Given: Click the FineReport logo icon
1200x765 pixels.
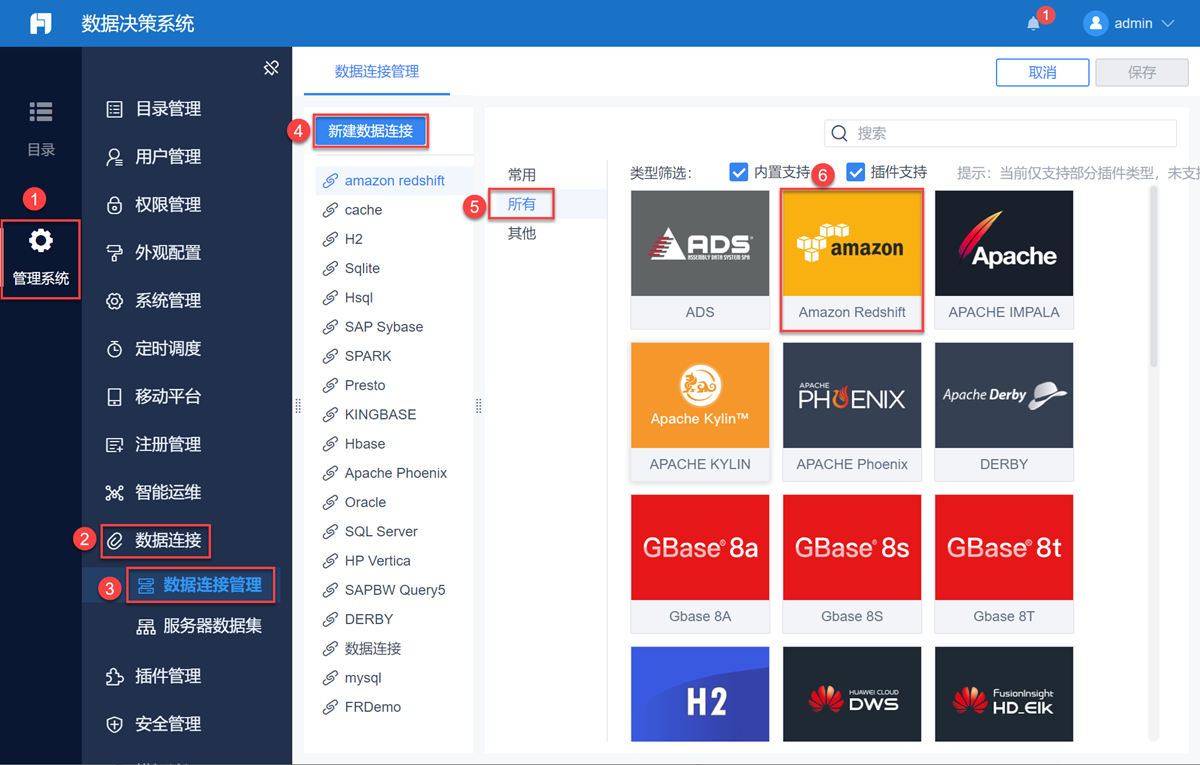Looking at the screenshot, I should click(41, 23).
